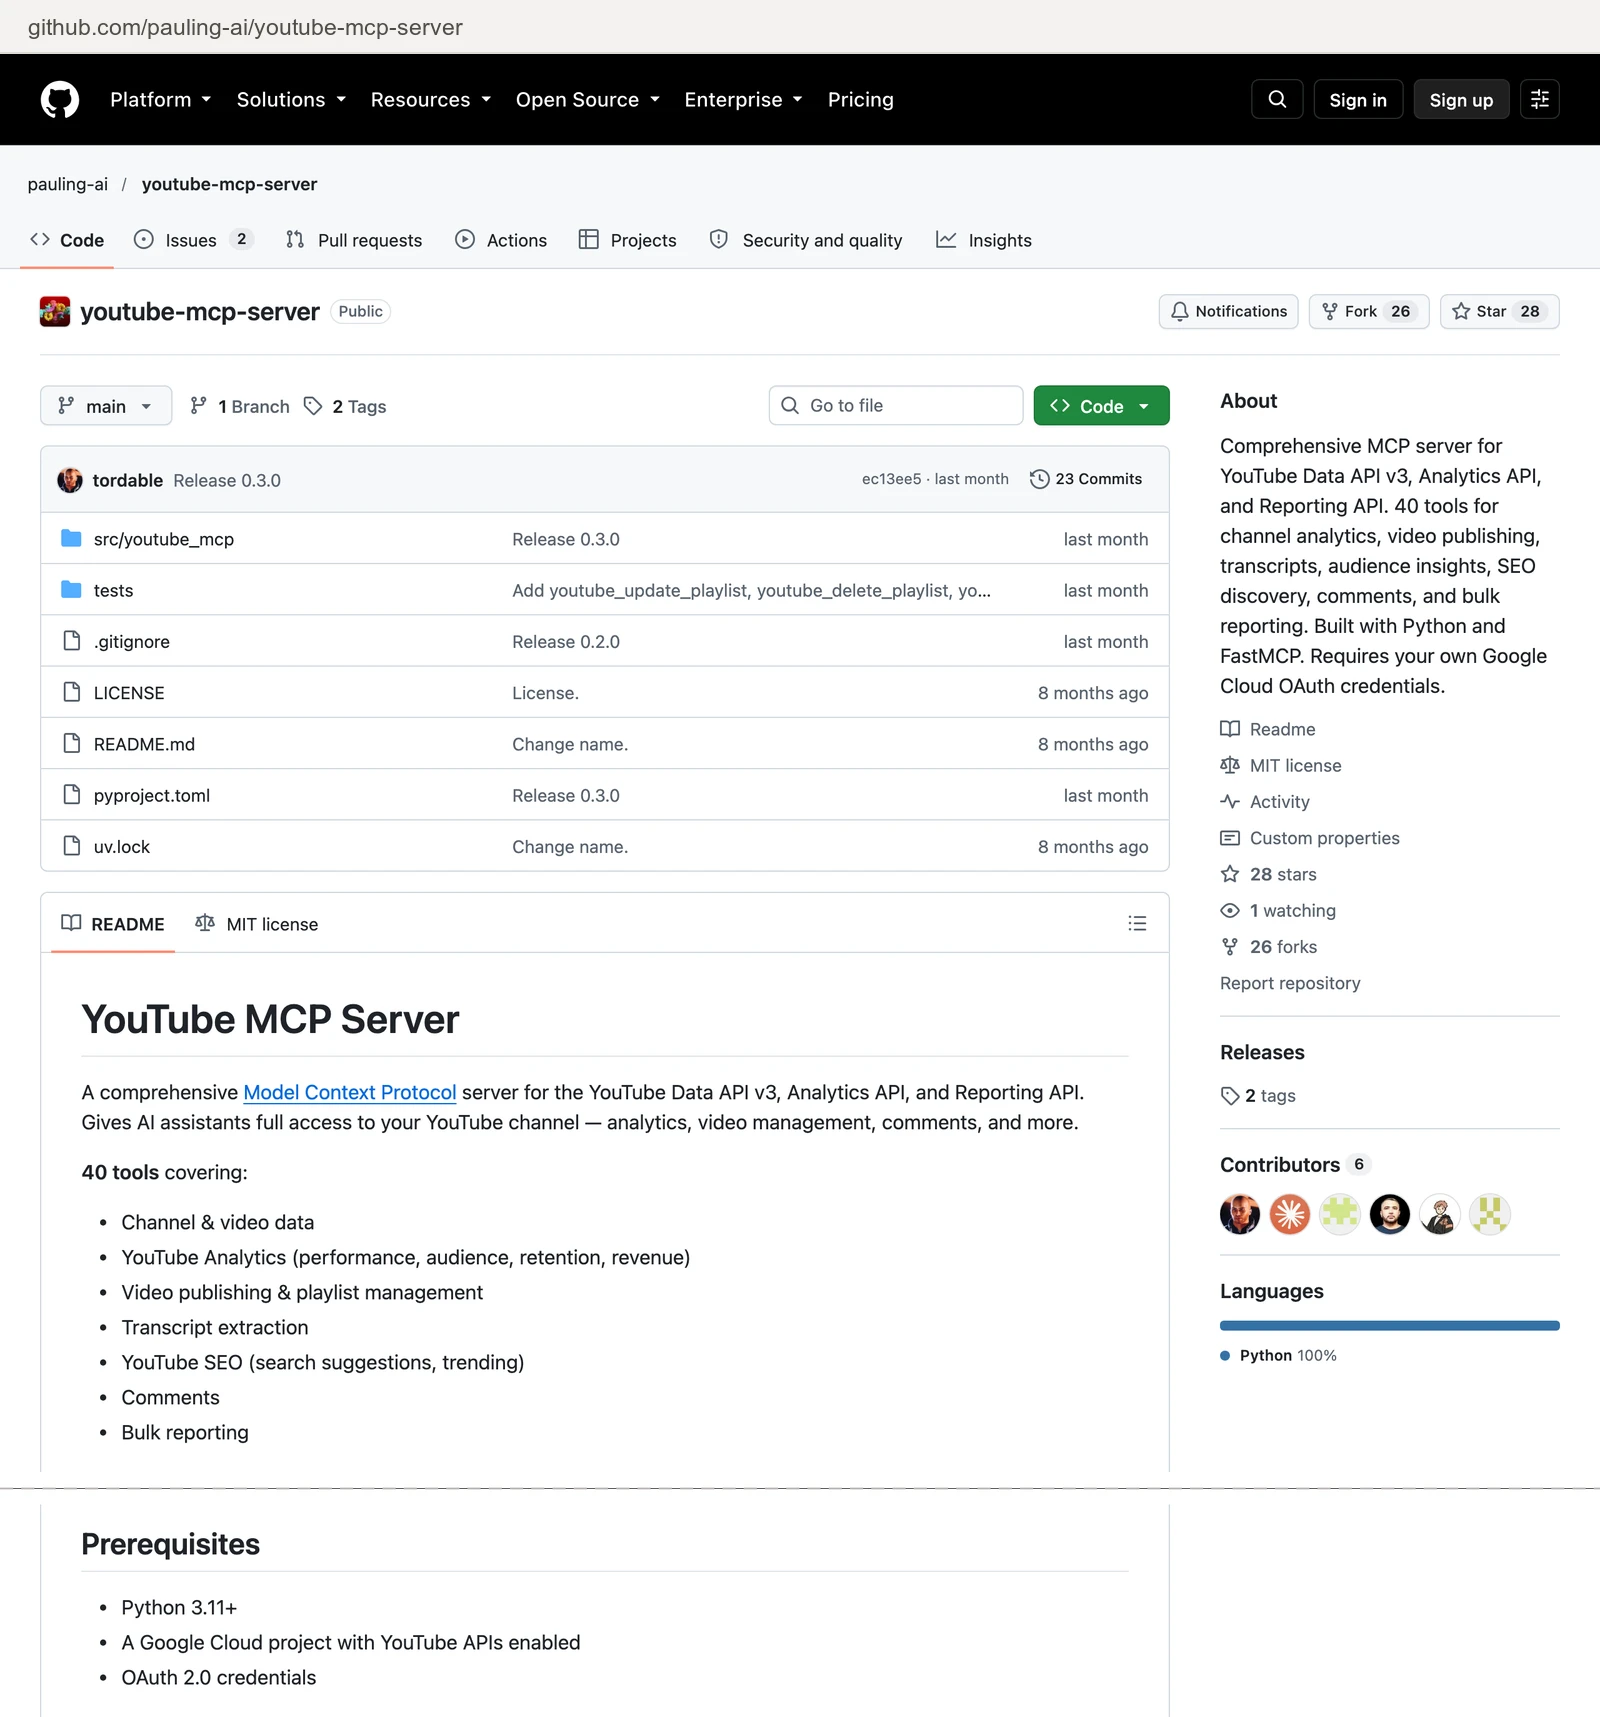Click the tordable commit author avatar
This screenshot has height=1717, width=1600.
[x=70, y=480]
